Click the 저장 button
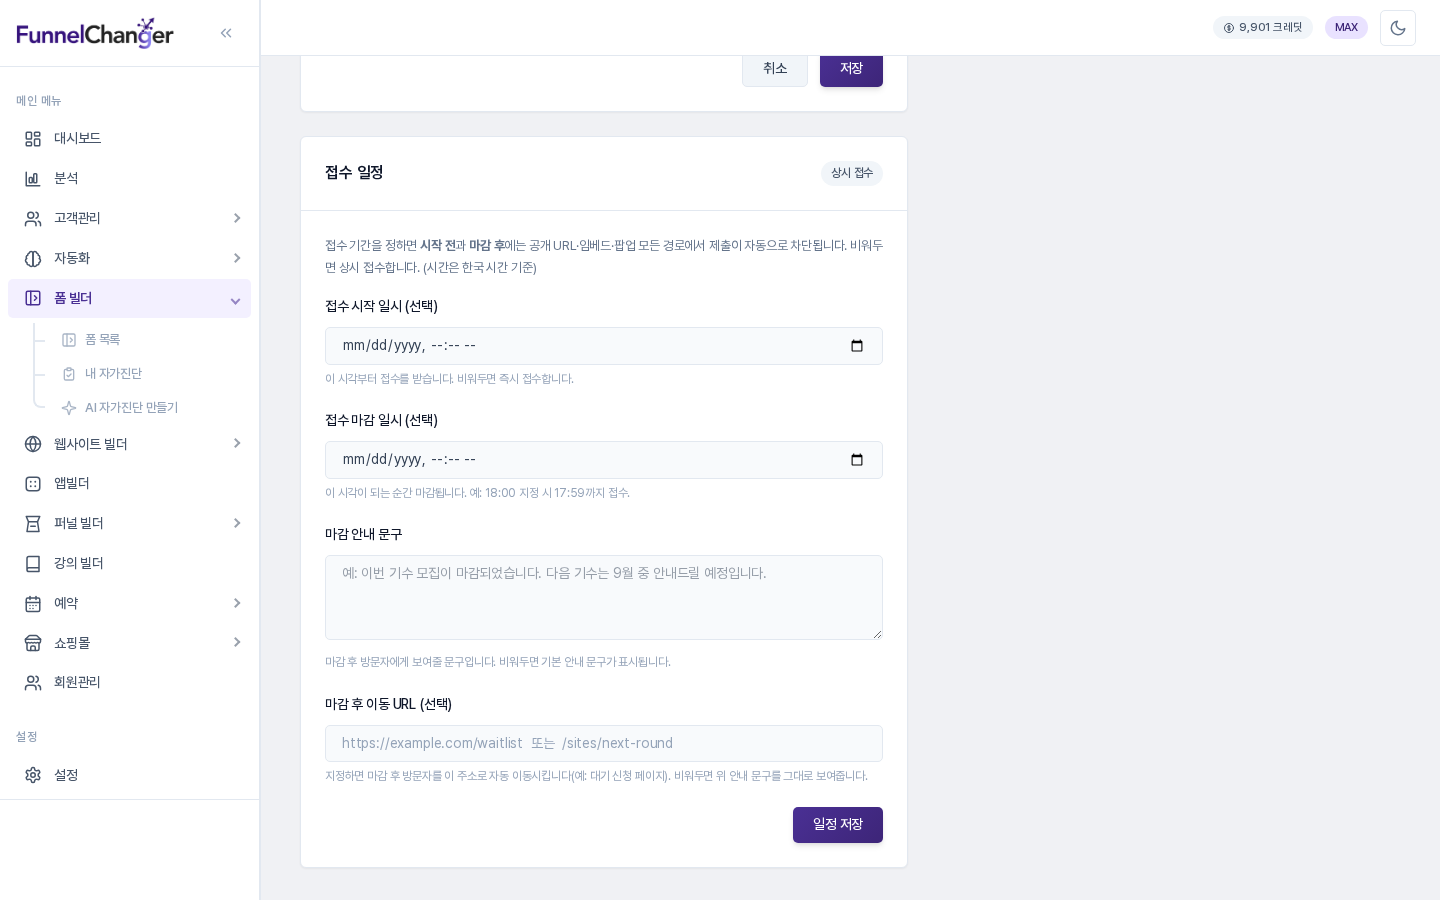 pyautogui.click(x=851, y=68)
